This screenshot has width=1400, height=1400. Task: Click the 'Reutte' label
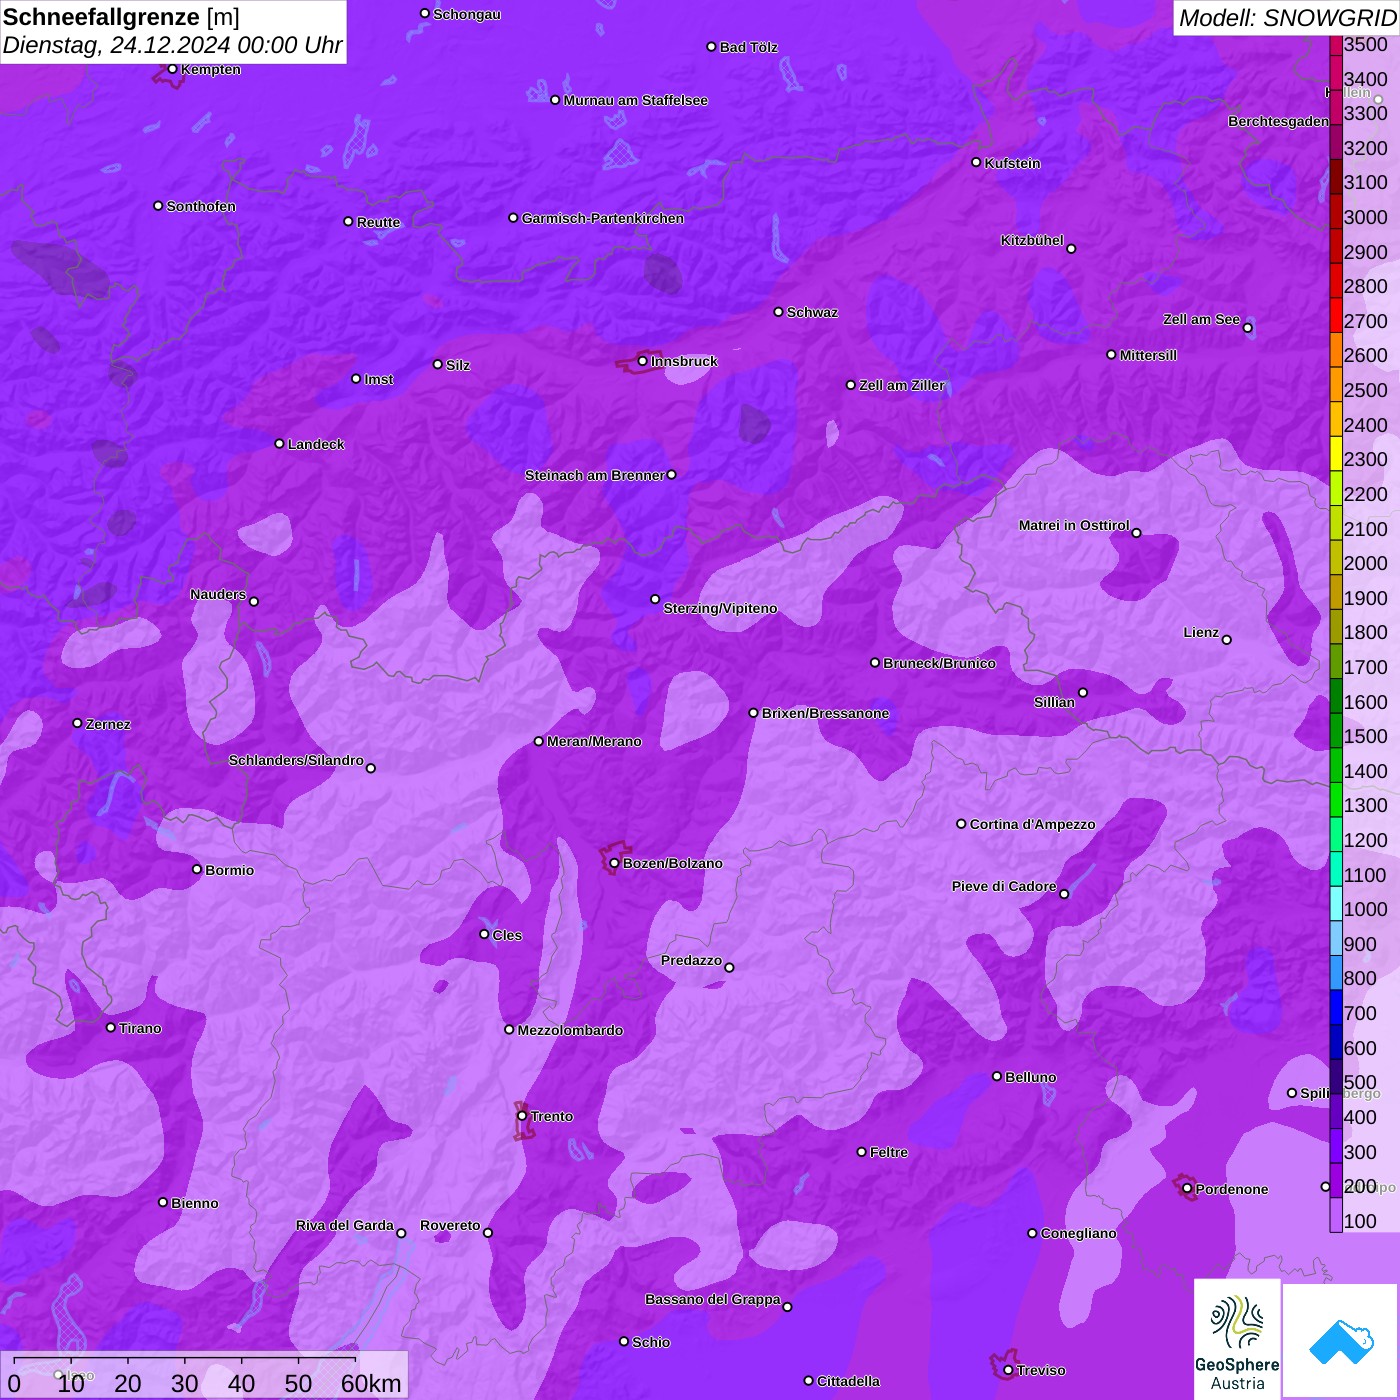(x=379, y=222)
